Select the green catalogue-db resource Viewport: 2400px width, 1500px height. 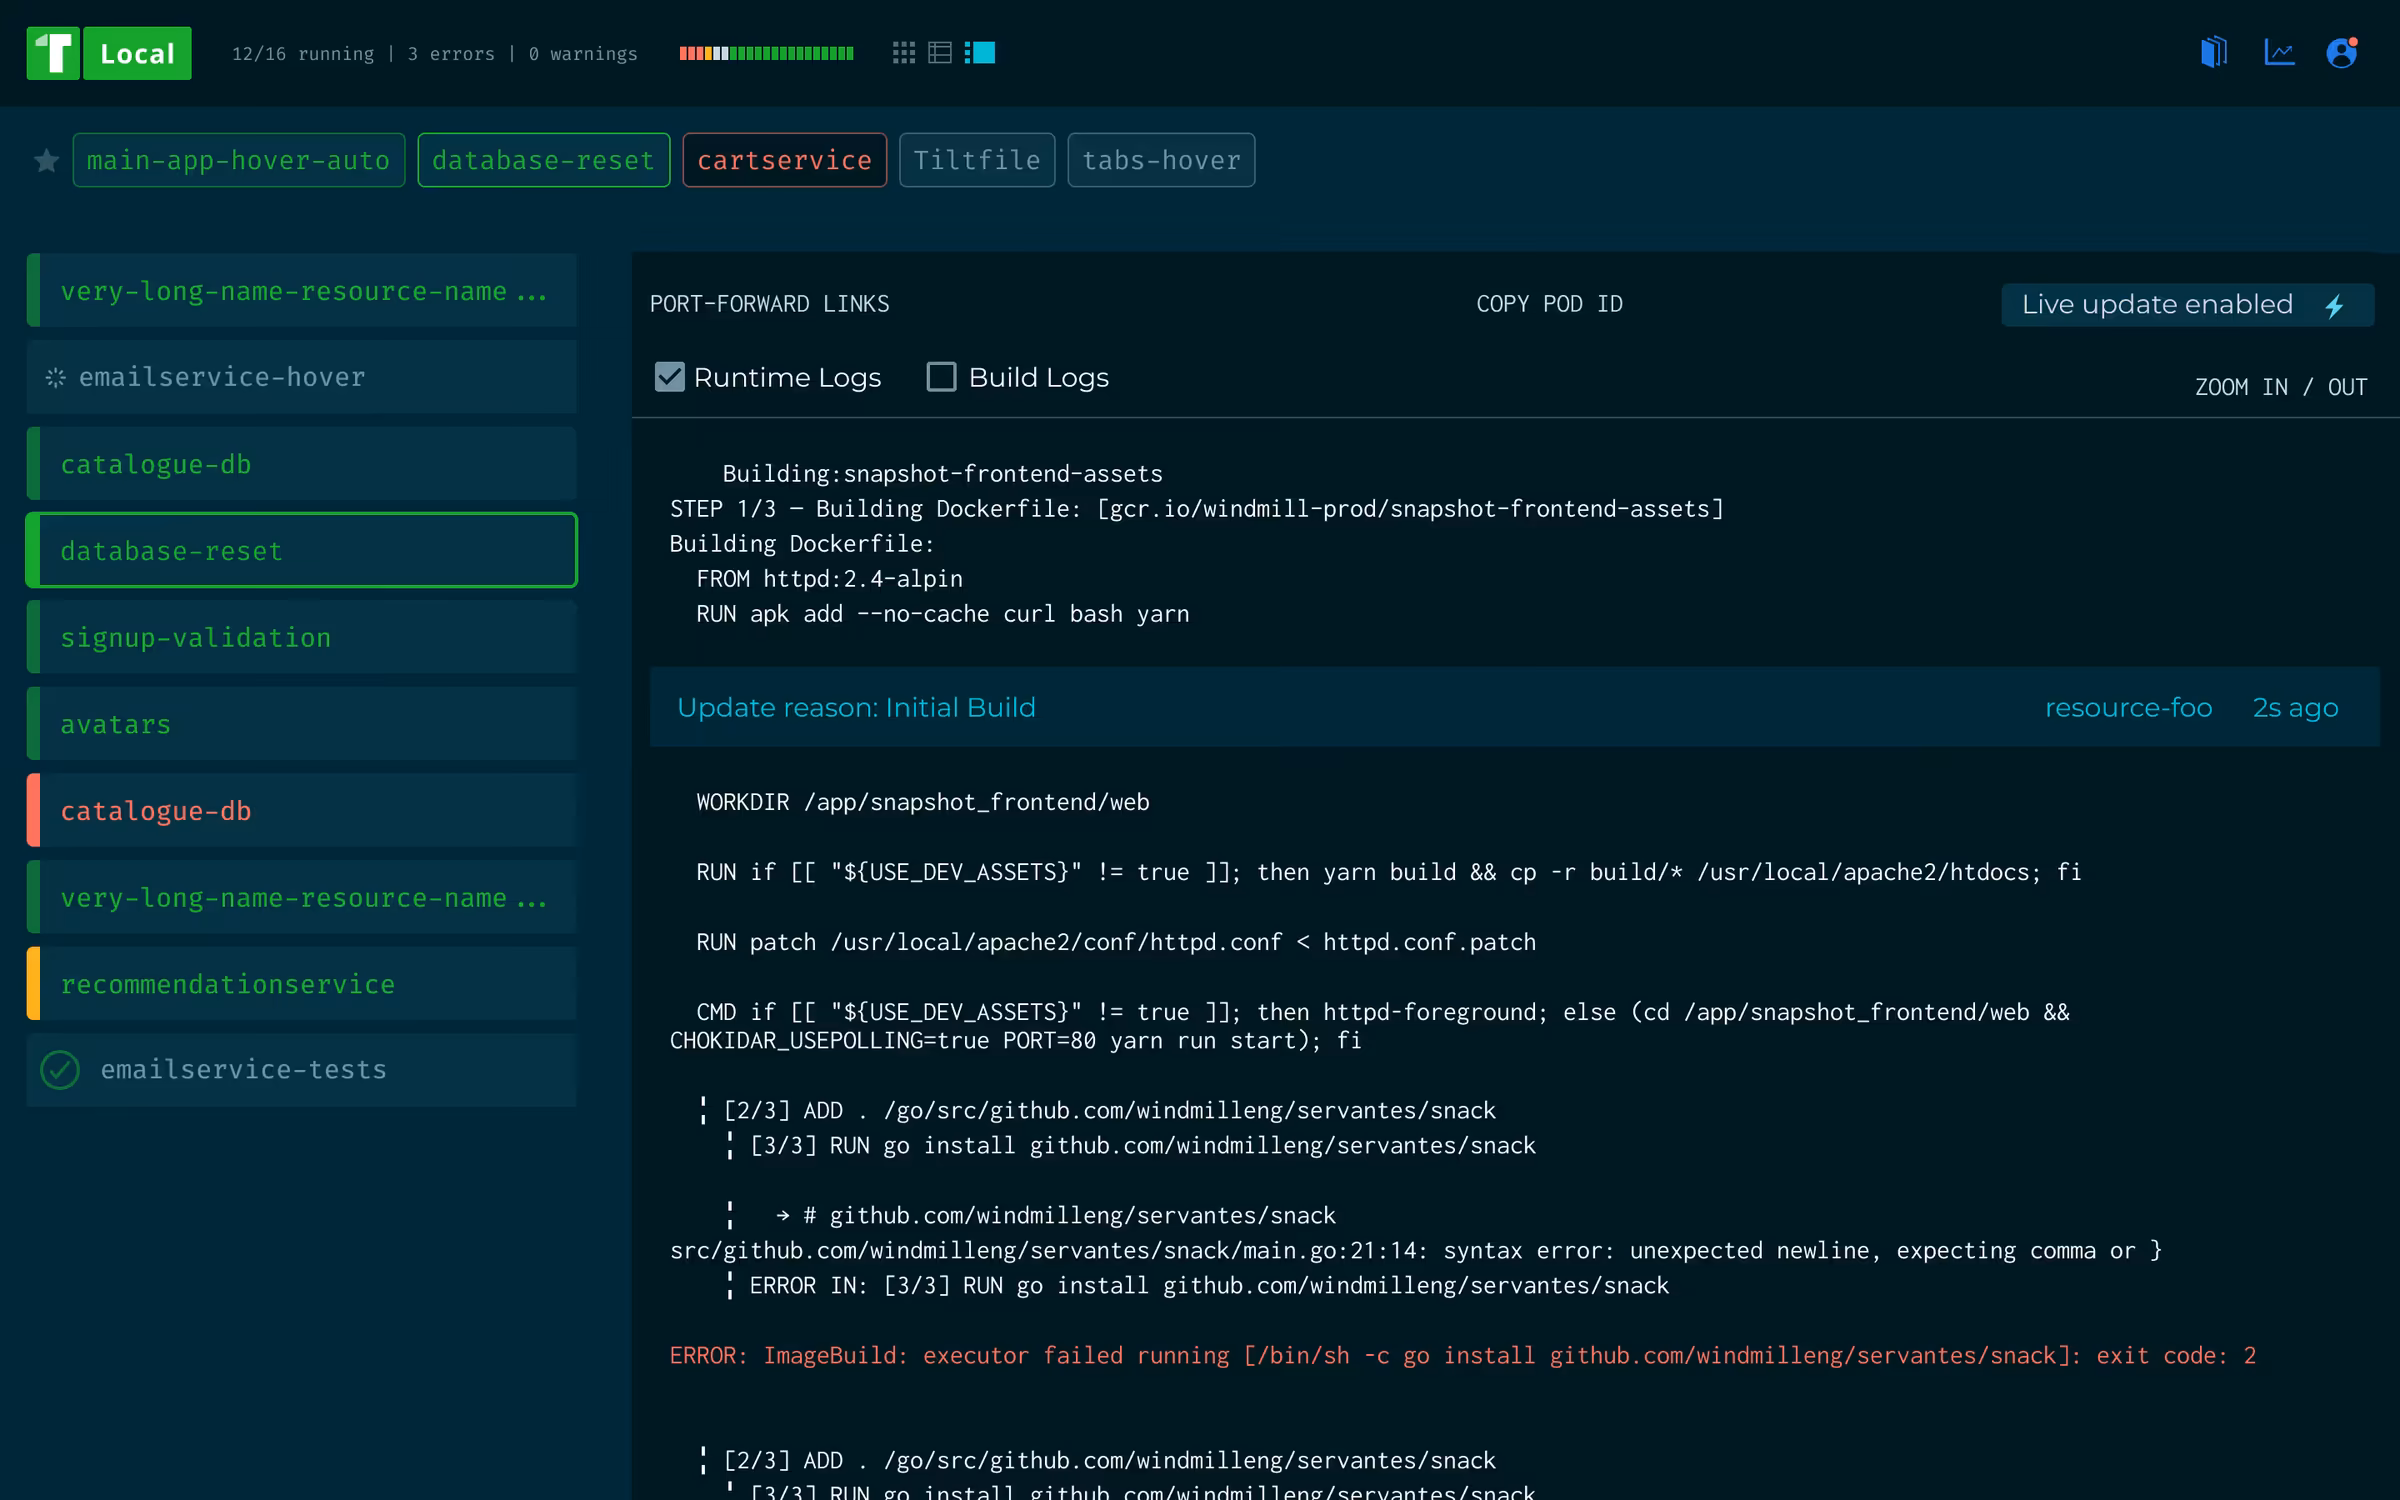301,464
